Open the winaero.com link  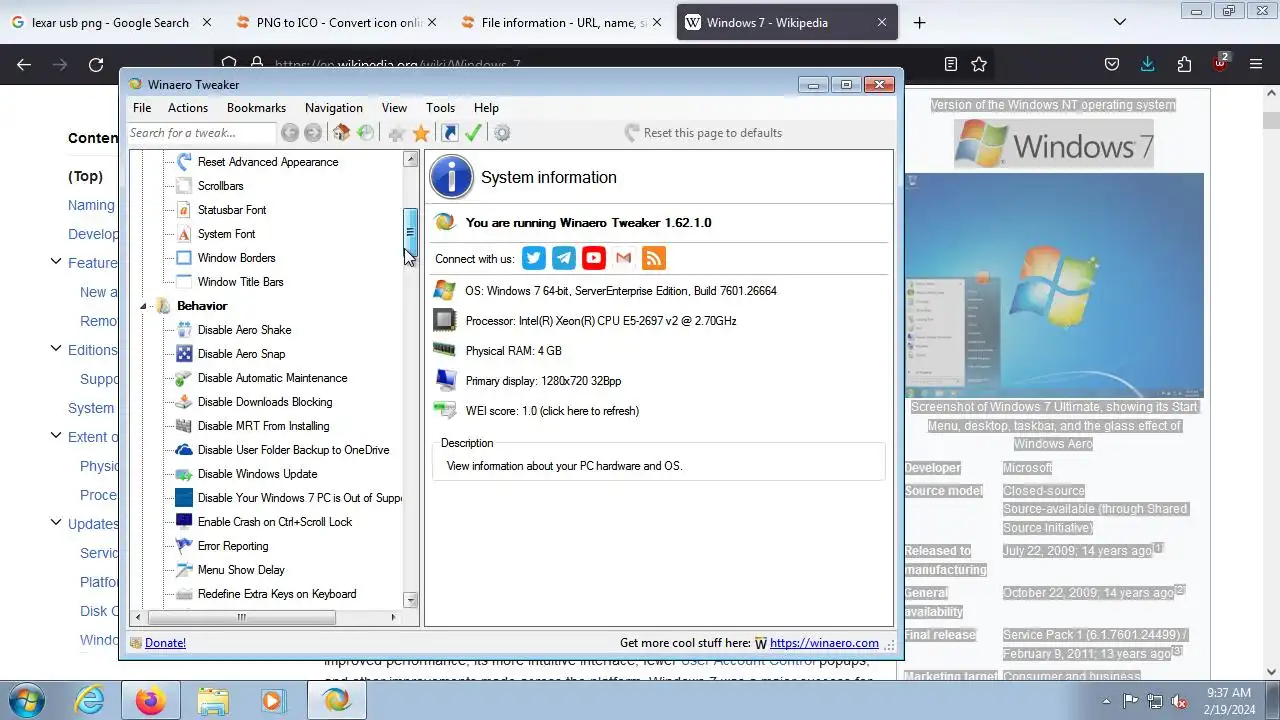pos(824,643)
